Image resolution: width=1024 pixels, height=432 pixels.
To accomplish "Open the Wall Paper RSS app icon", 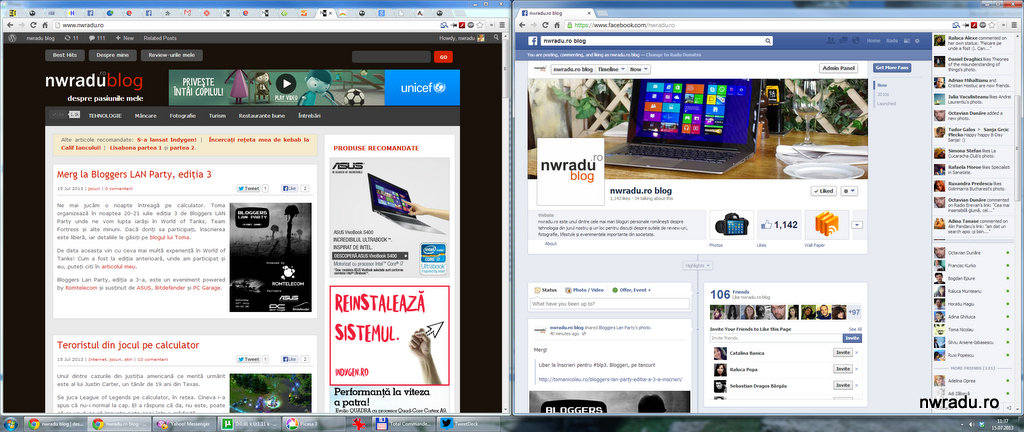I will [826, 225].
